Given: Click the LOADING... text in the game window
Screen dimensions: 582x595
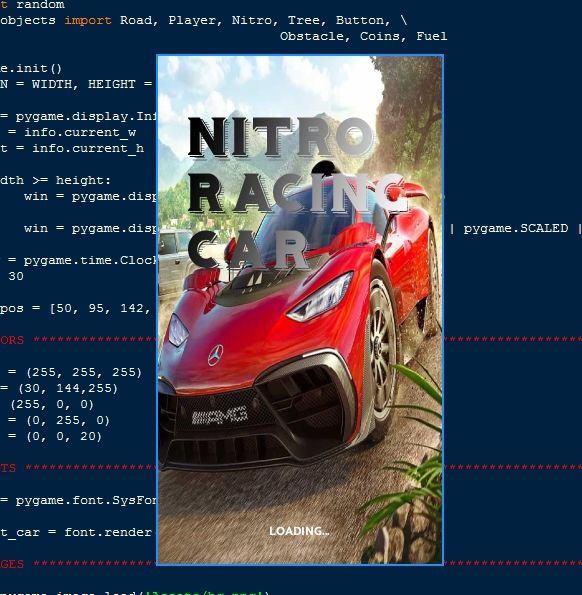Looking at the screenshot, I should click(299, 531).
